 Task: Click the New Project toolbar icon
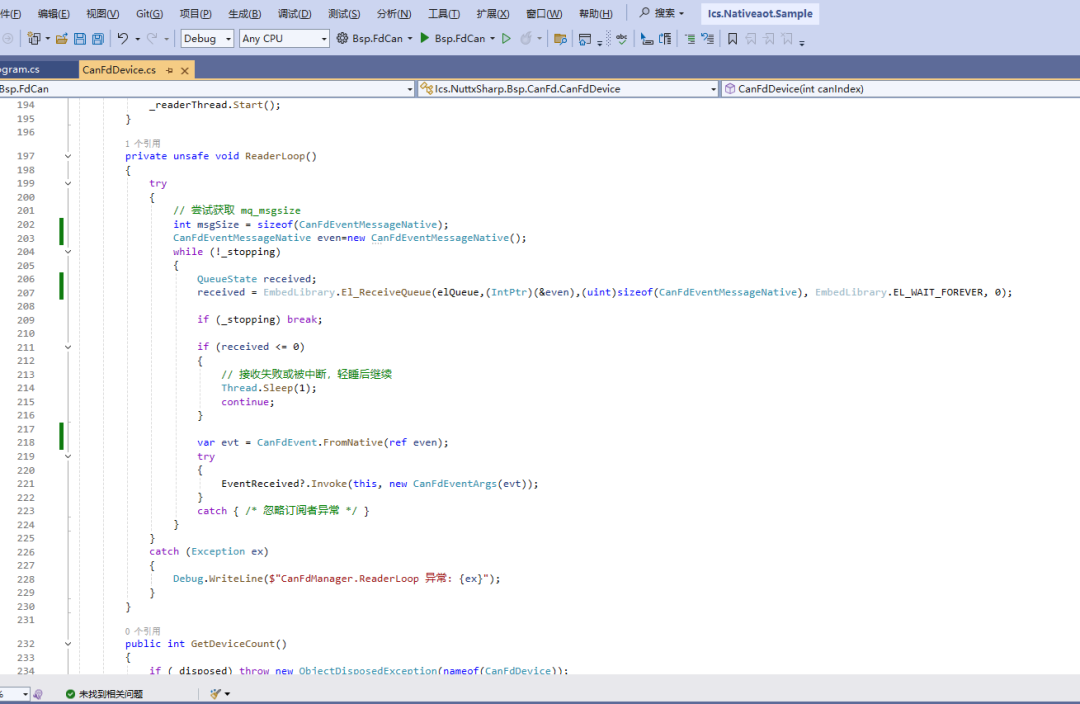point(34,39)
